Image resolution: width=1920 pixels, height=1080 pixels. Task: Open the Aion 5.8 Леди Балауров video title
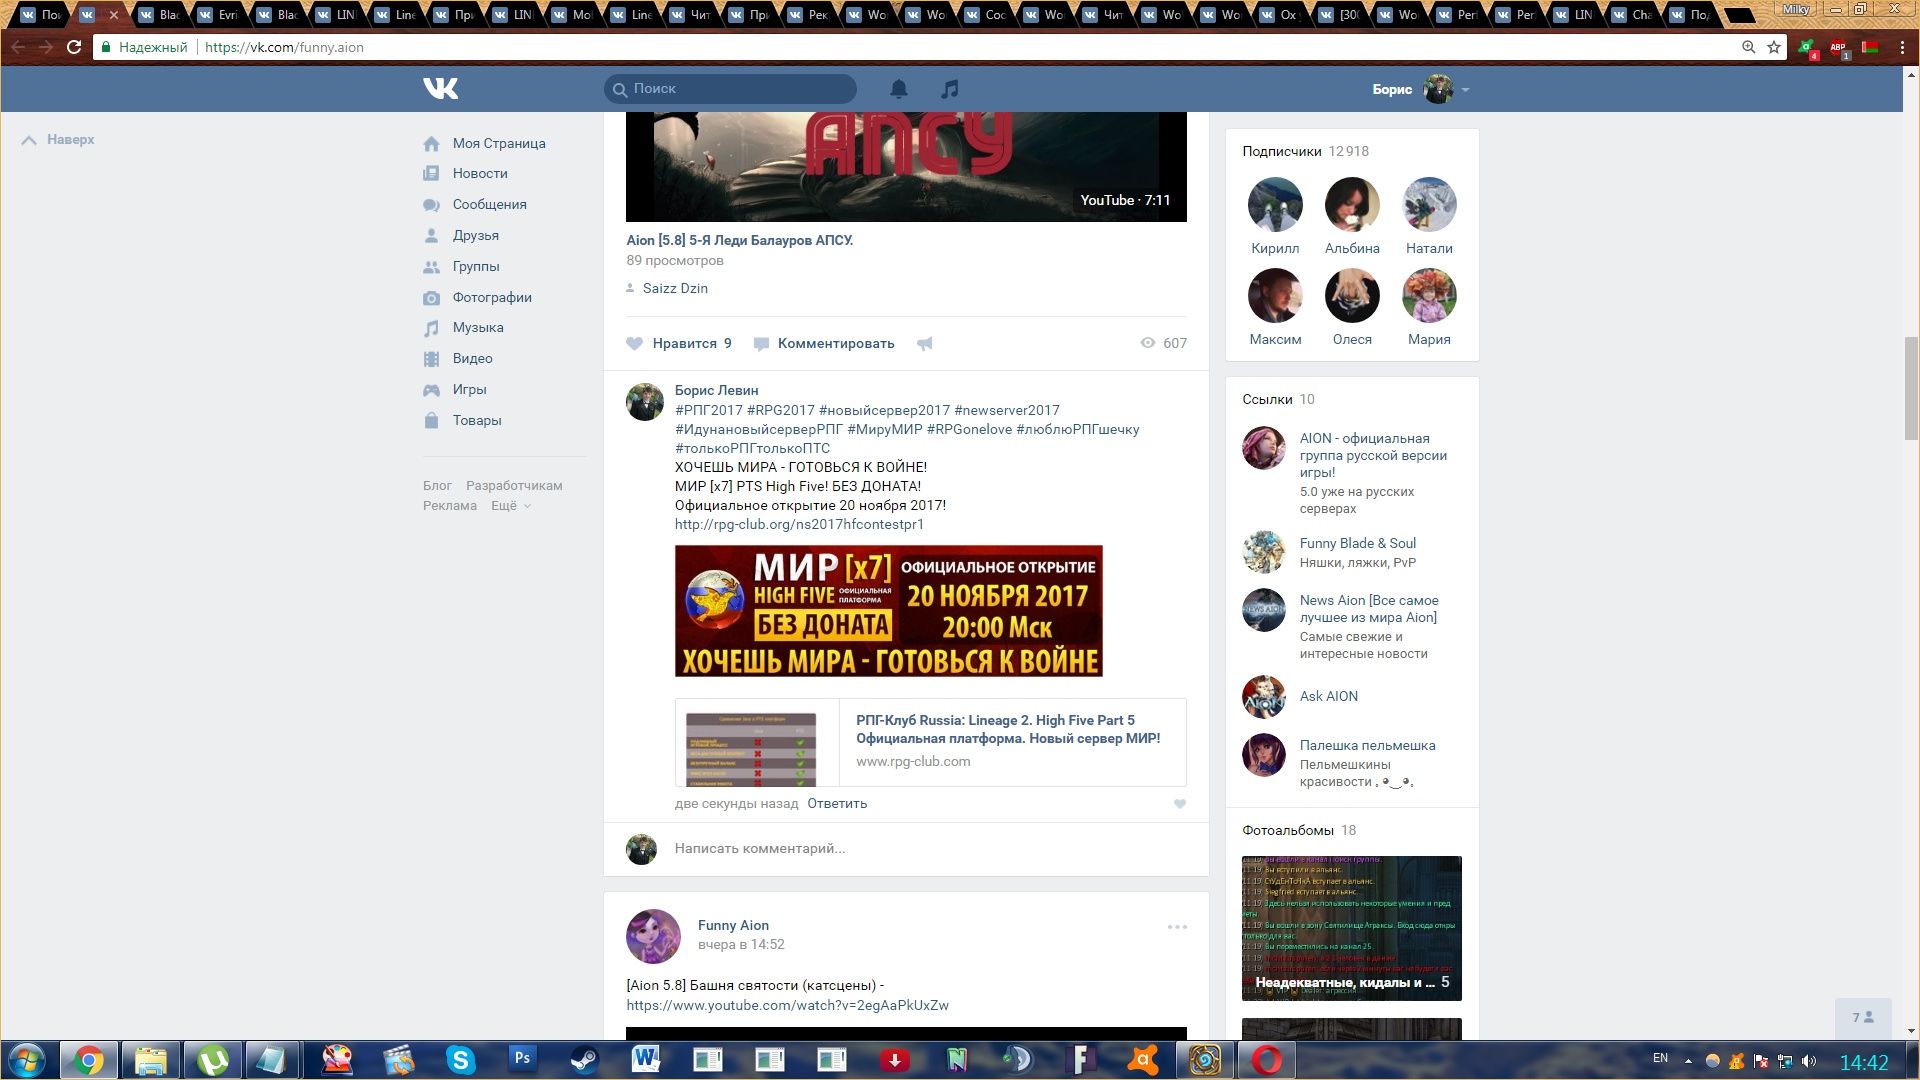pos(739,240)
